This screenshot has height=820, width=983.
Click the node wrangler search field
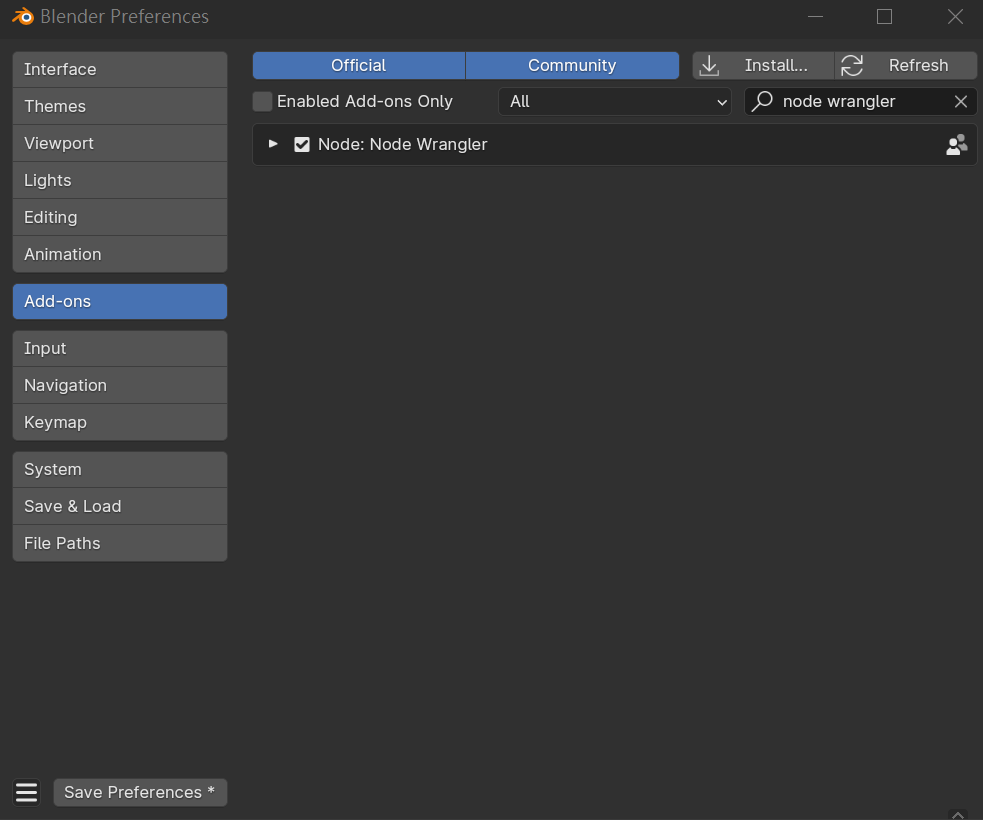[860, 102]
